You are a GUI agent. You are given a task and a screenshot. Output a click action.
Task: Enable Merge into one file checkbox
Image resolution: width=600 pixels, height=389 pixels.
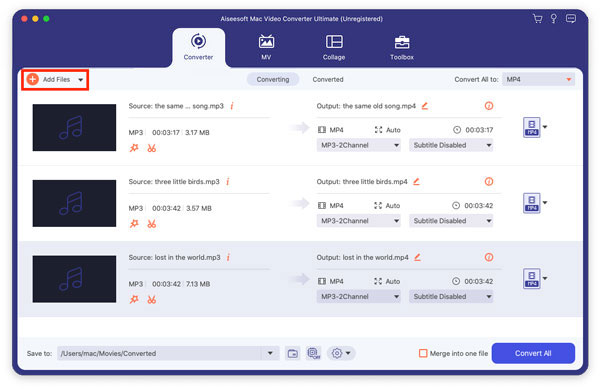(x=423, y=353)
